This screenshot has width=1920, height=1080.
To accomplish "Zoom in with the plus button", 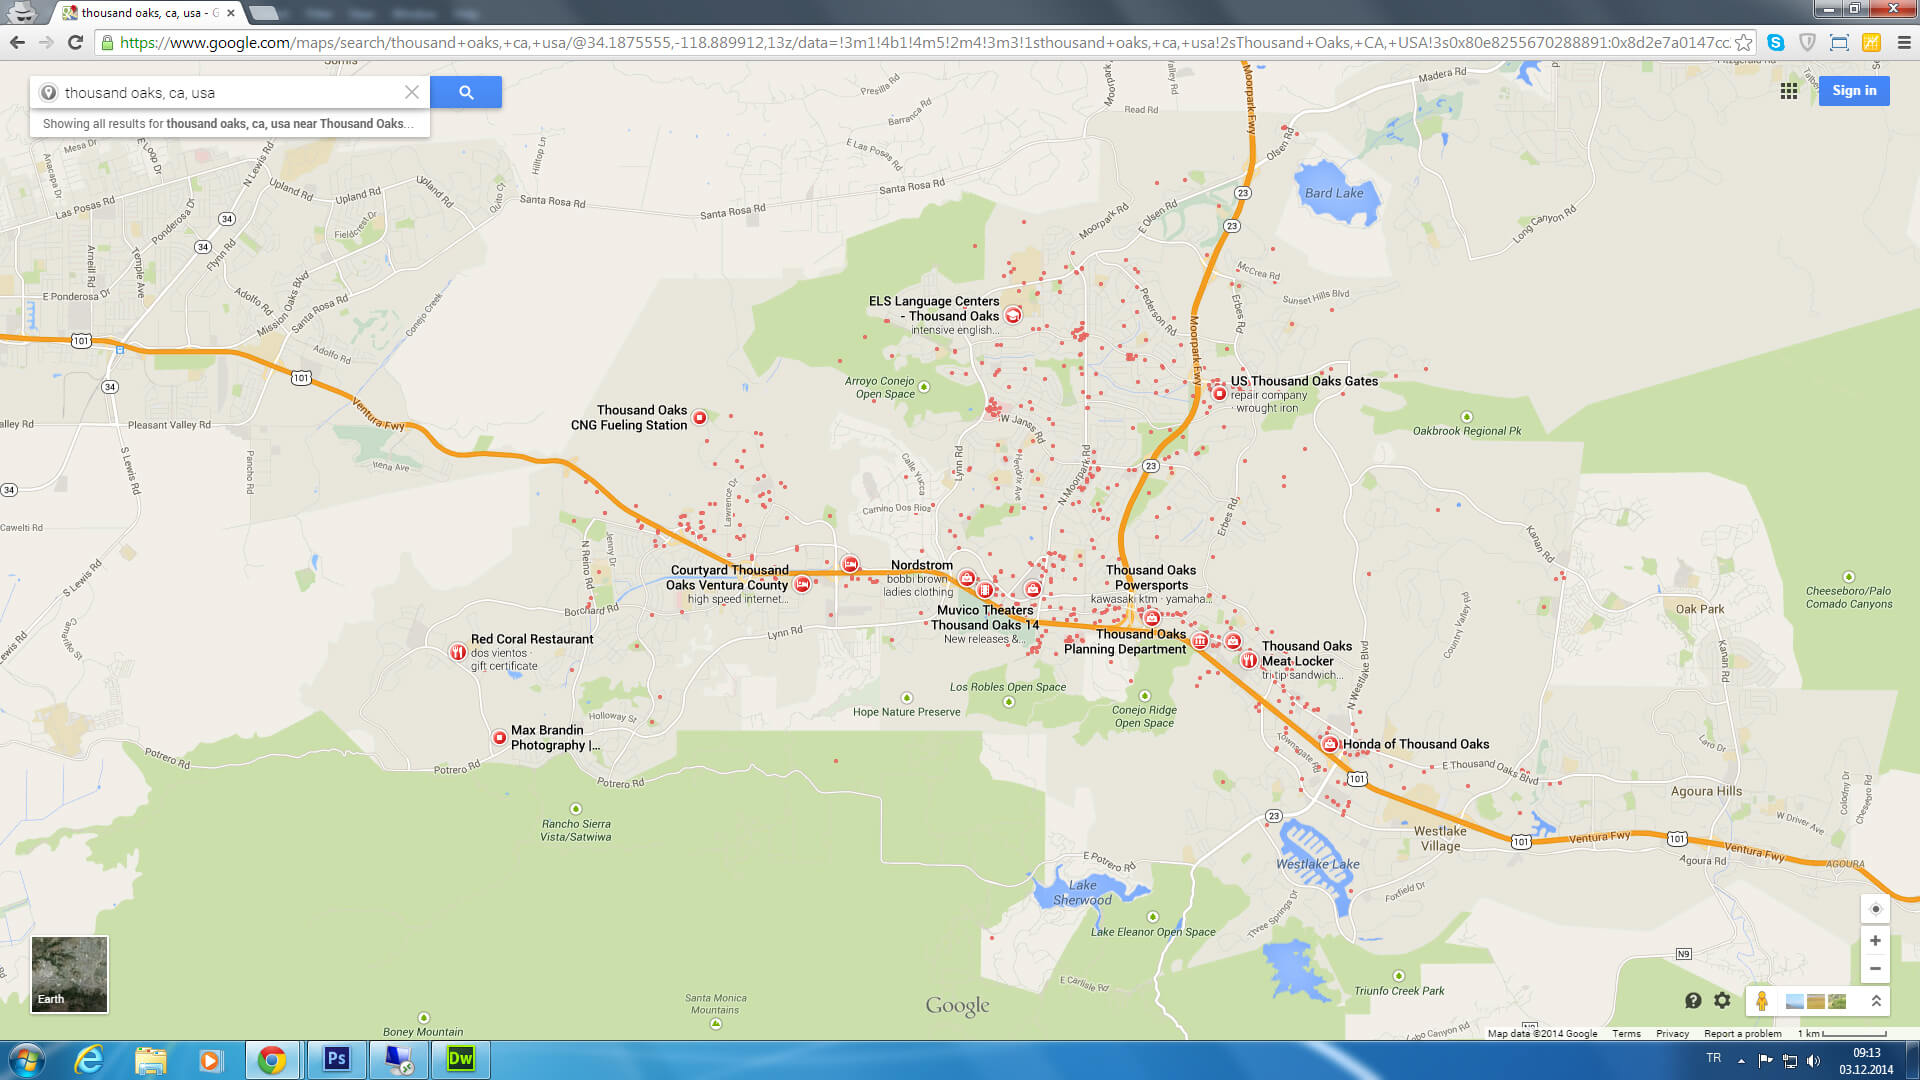I will [1875, 941].
